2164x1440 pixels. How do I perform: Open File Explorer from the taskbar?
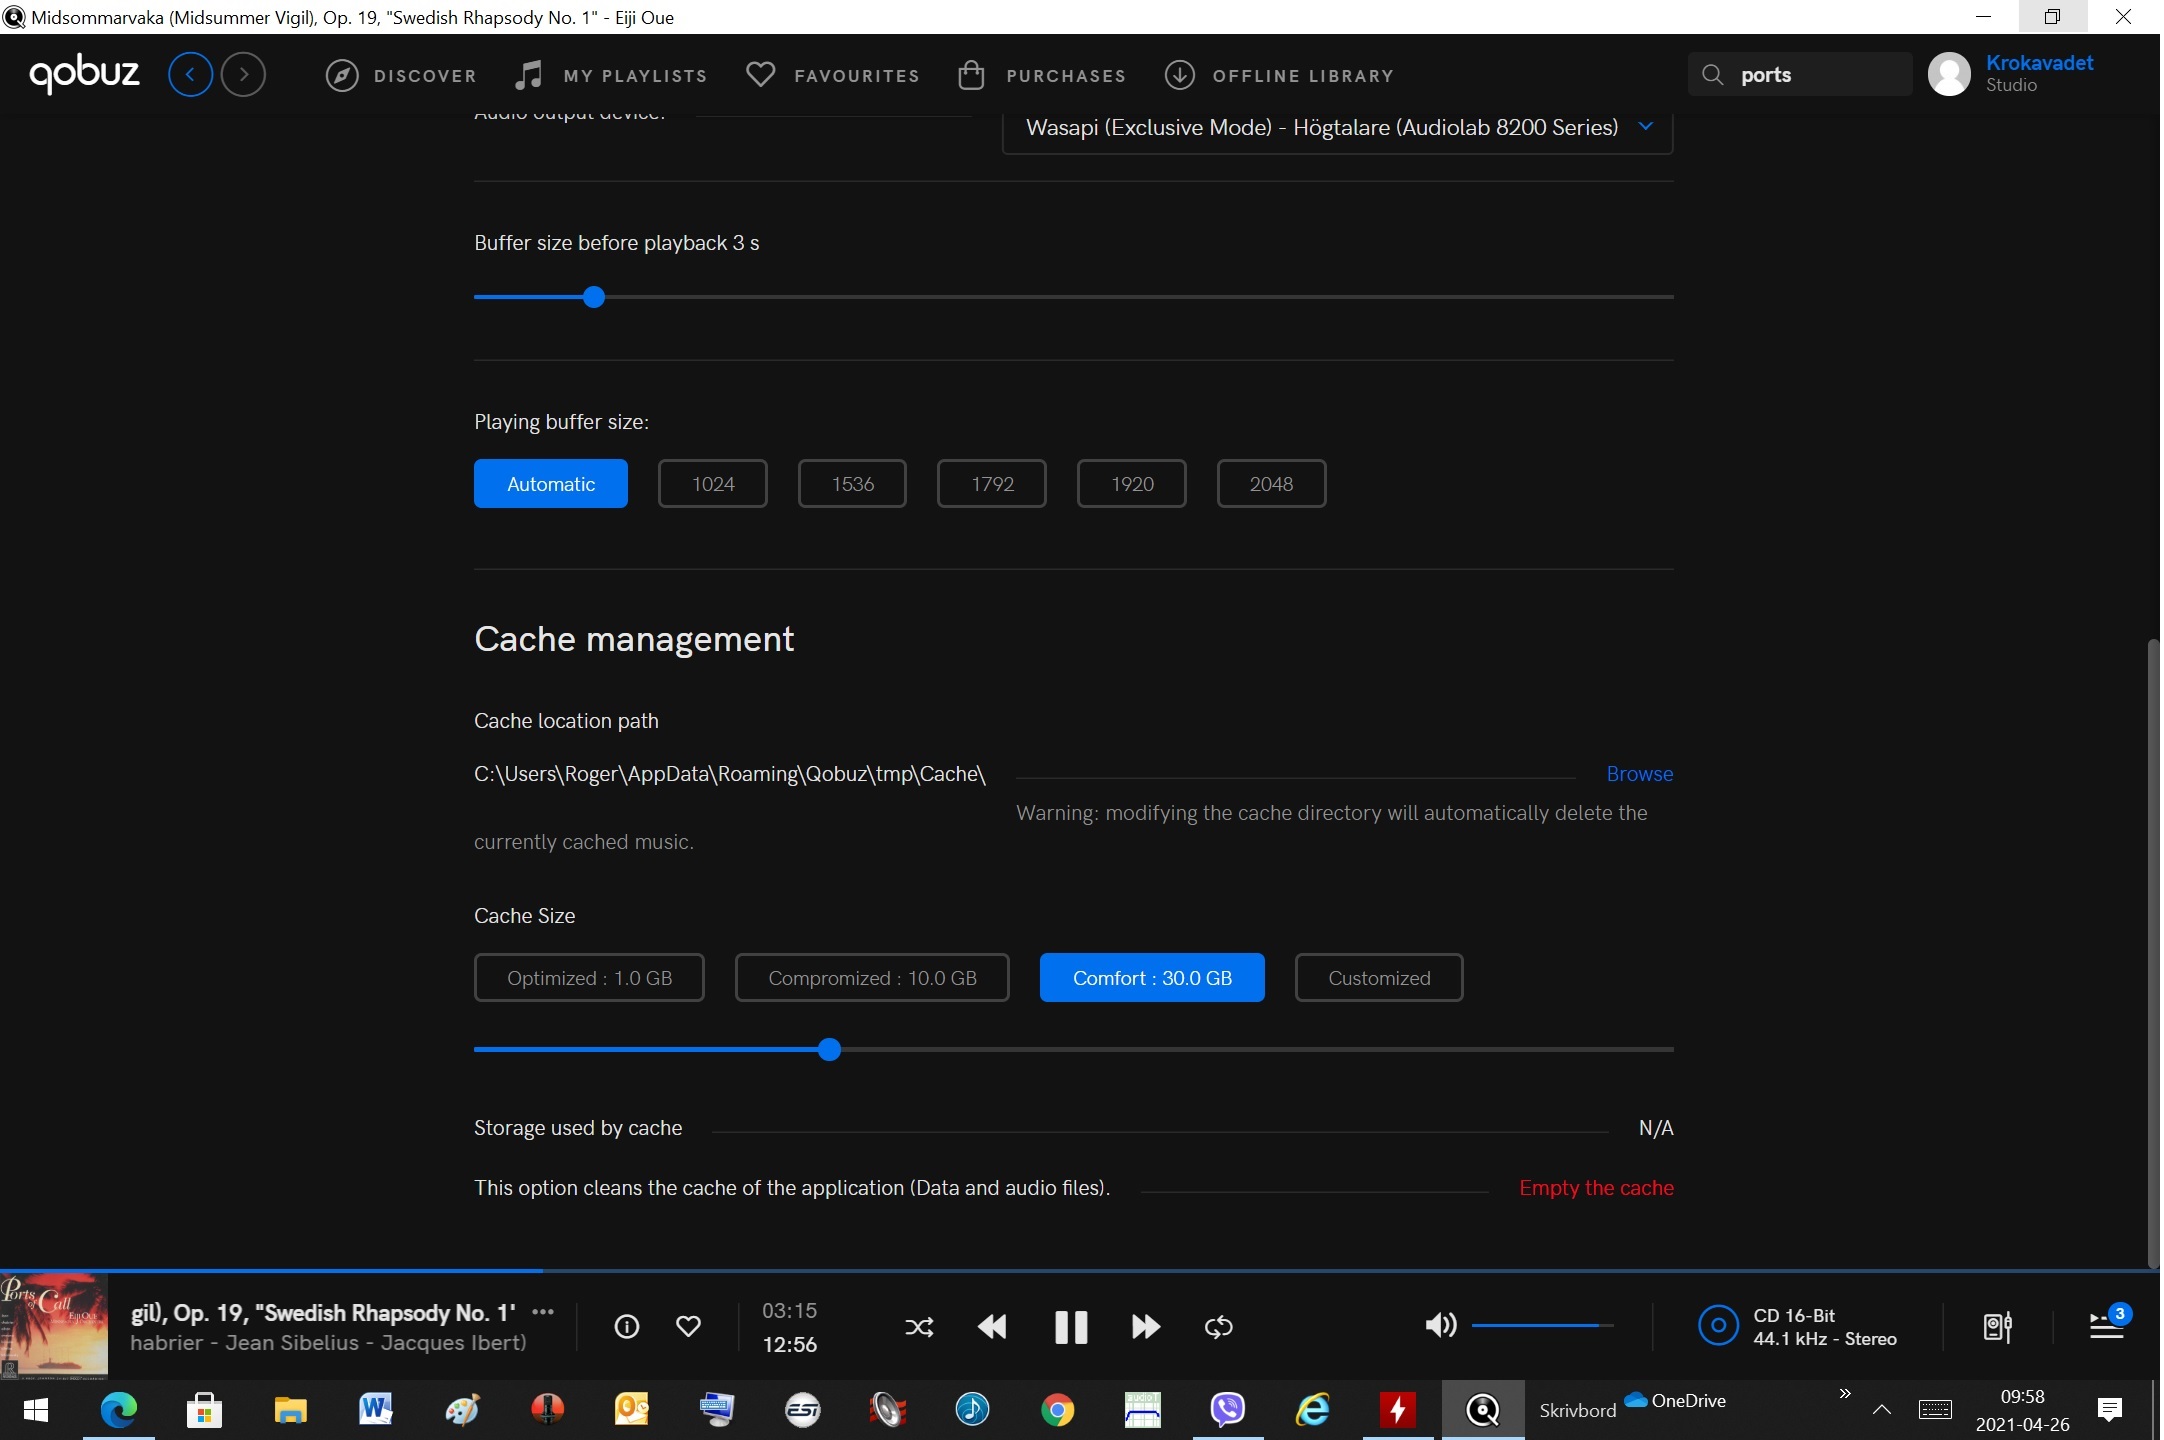[290, 1410]
